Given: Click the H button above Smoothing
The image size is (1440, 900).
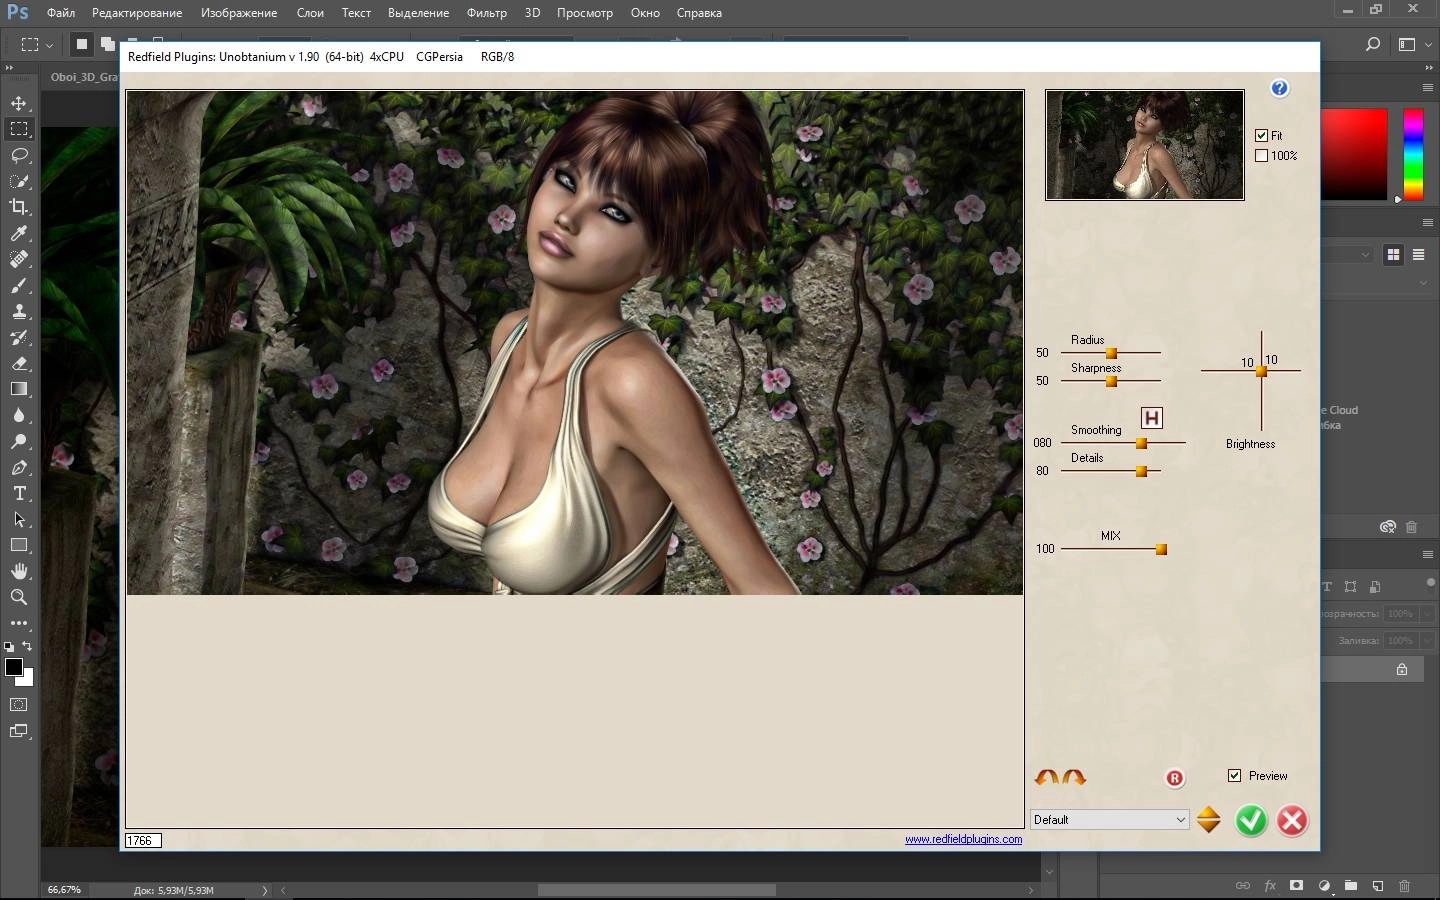Looking at the screenshot, I should (x=1152, y=418).
